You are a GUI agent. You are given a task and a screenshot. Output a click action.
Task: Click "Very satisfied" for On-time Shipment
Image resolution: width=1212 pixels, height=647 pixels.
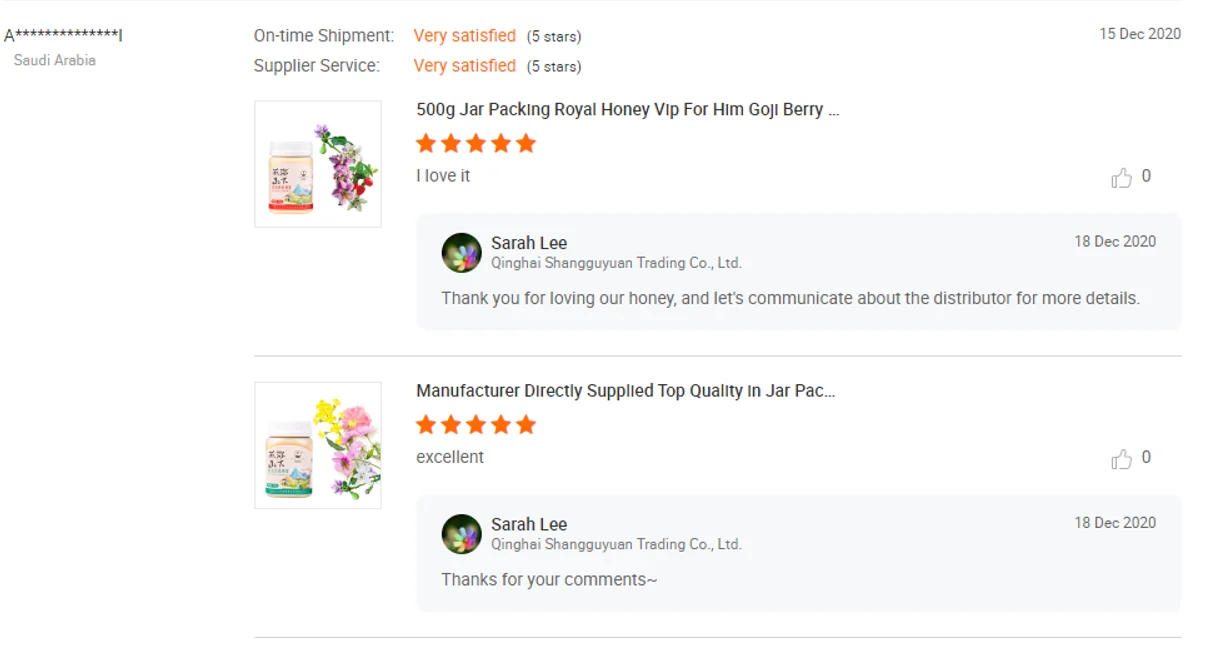tap(465, 36)
